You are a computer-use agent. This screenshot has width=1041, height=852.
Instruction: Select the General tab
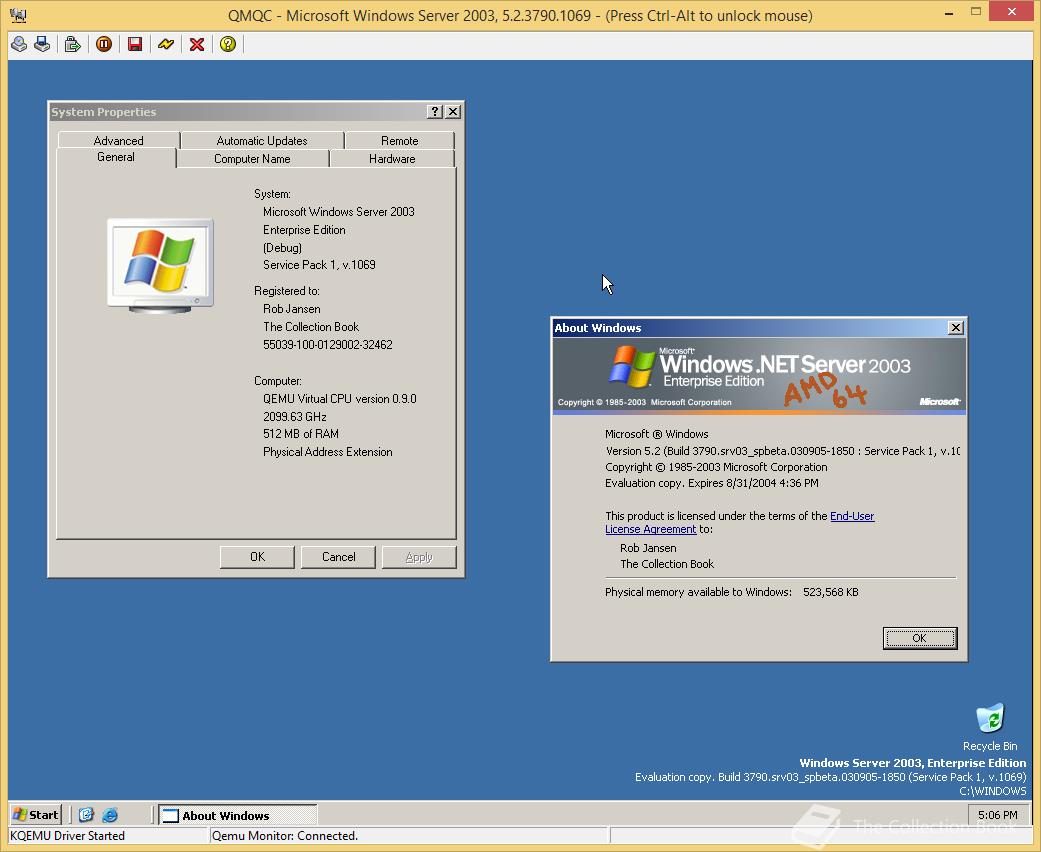coord(116,157)
